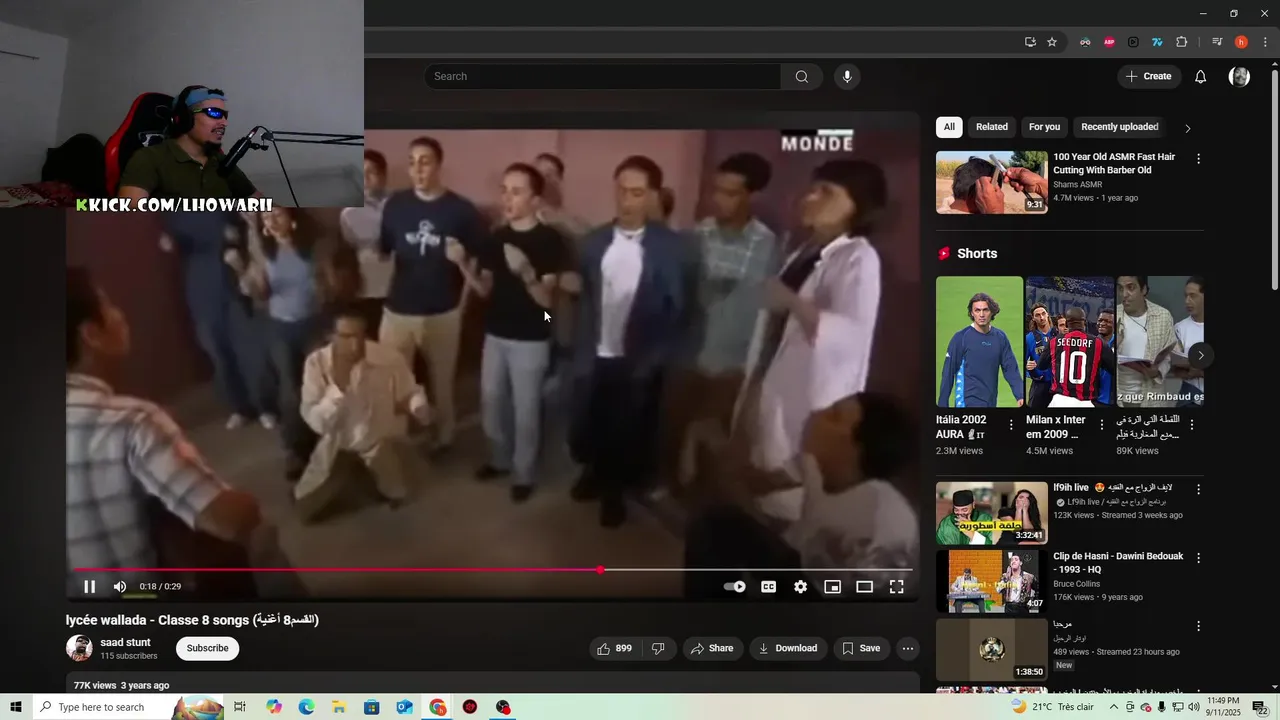The image size is (1280, 720).
Task: Open Itália 2002 AURA short
Action: click(x=979, y=342)
